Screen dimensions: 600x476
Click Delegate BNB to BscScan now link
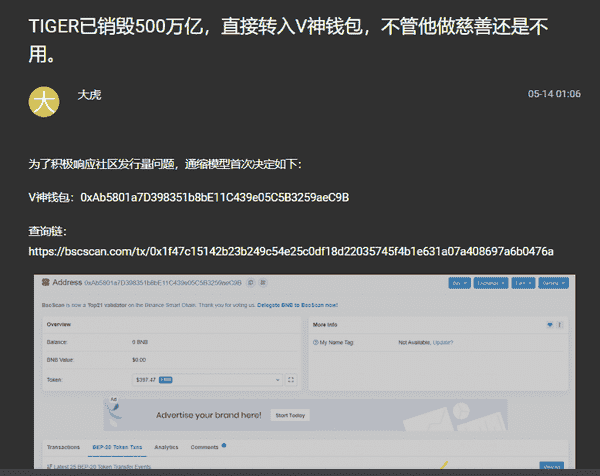click(x=297, y=305)
